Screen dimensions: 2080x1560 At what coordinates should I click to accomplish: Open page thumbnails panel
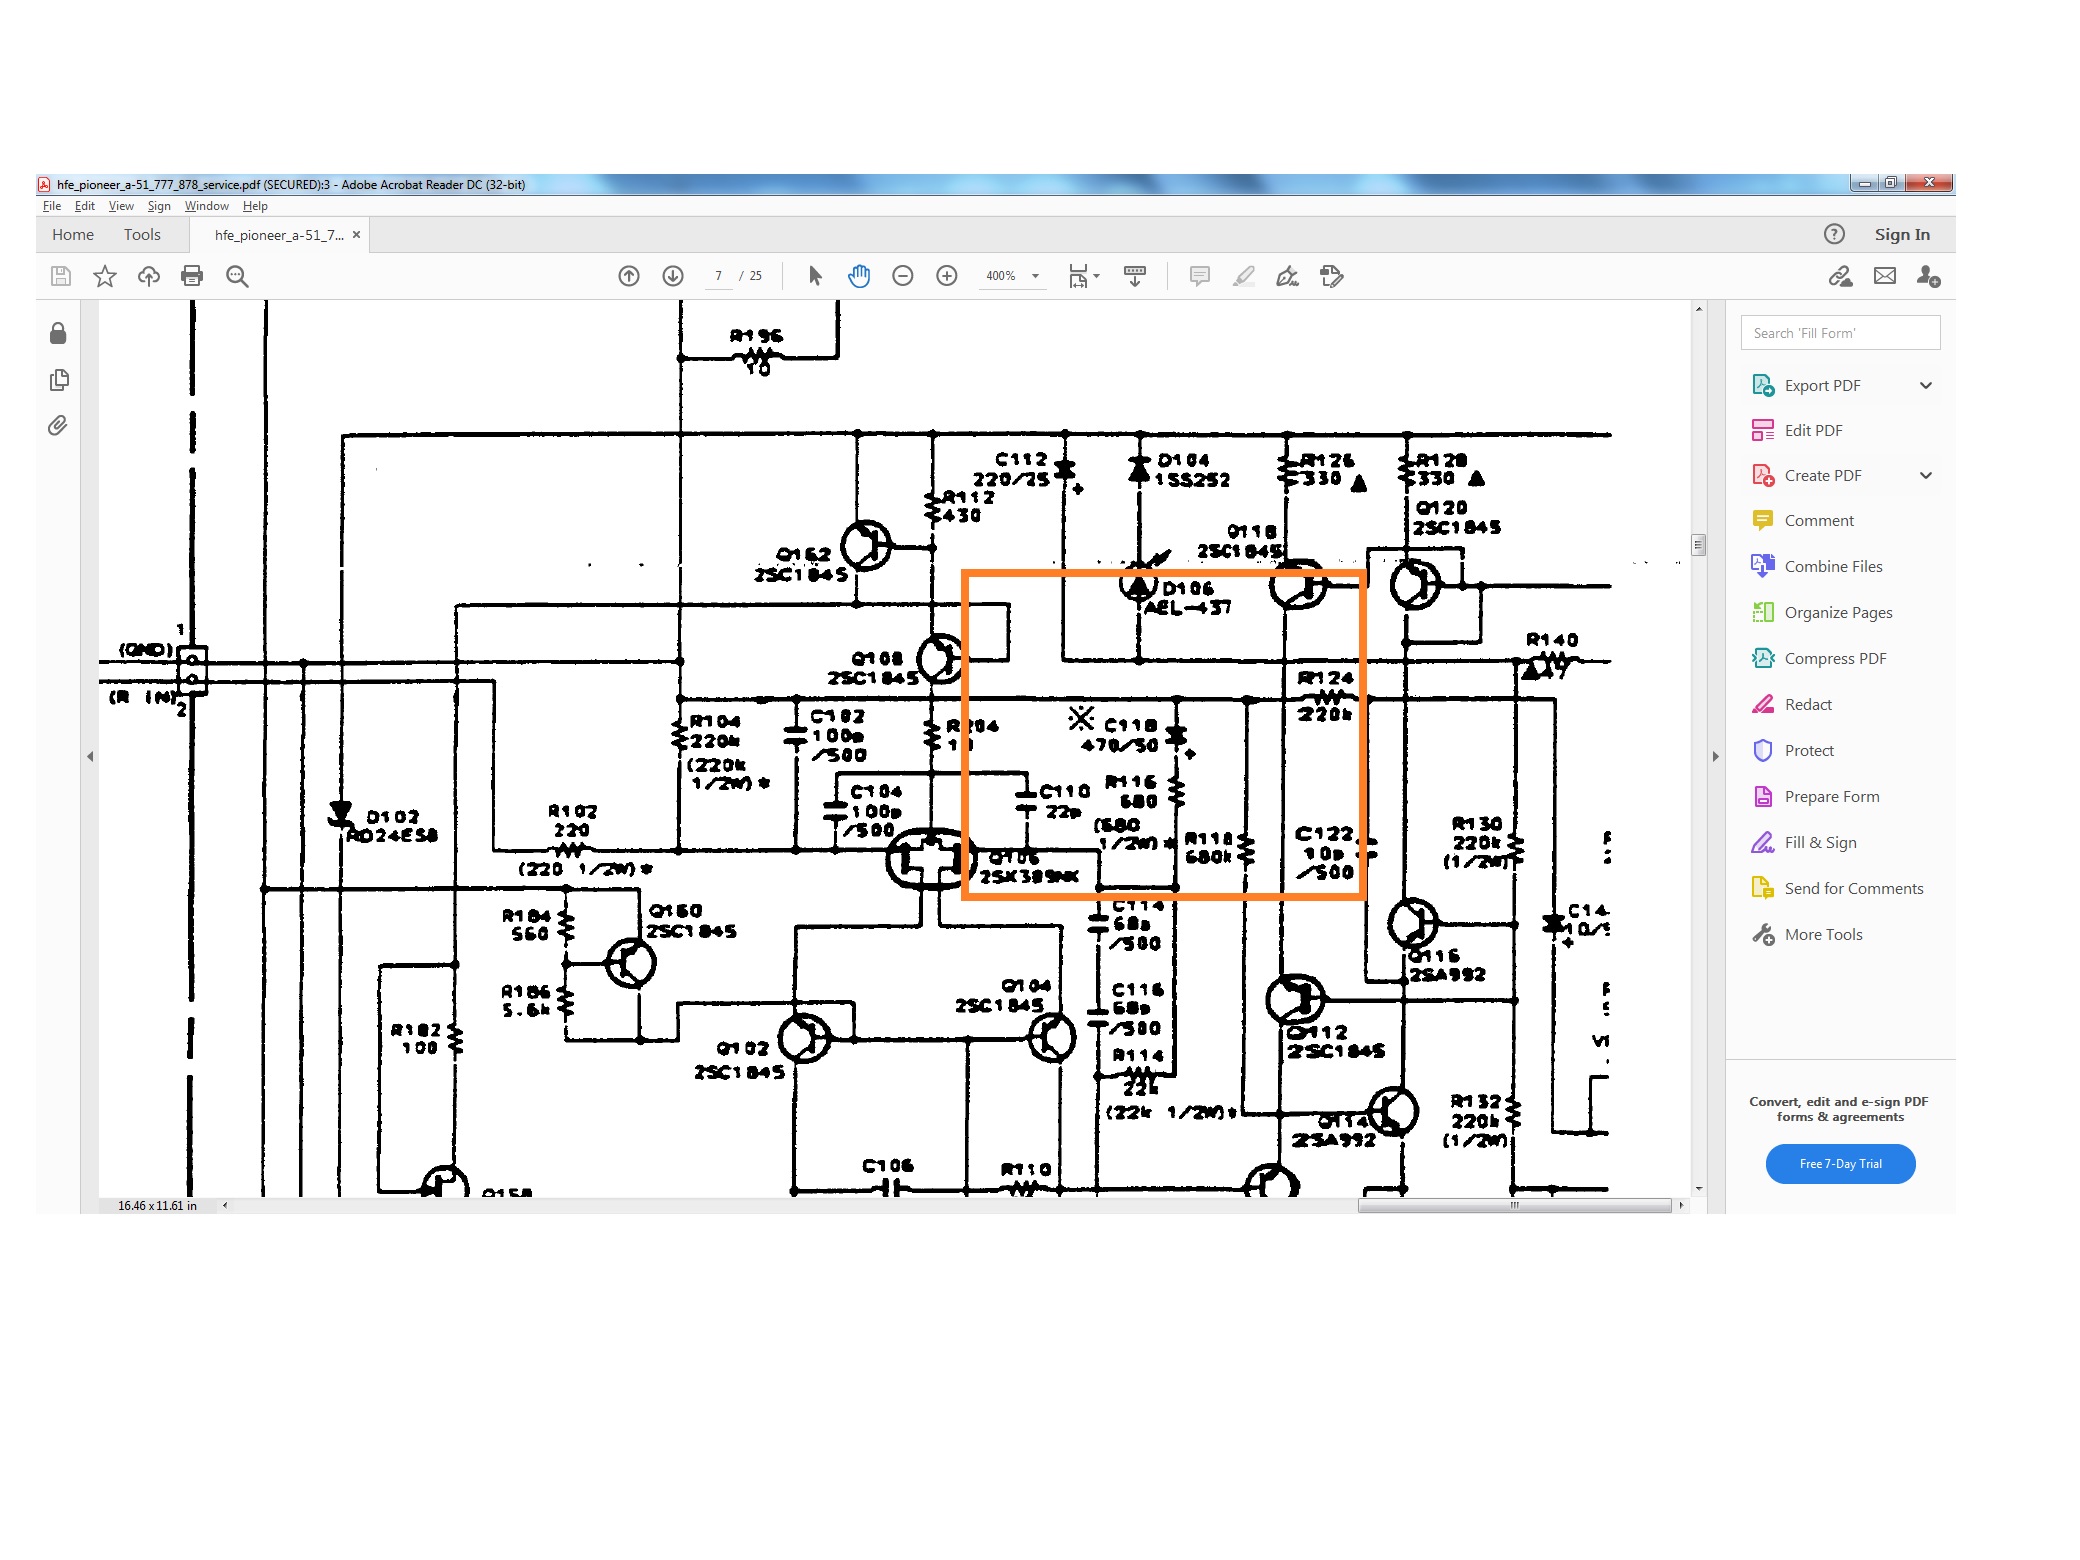coord(59,380)
